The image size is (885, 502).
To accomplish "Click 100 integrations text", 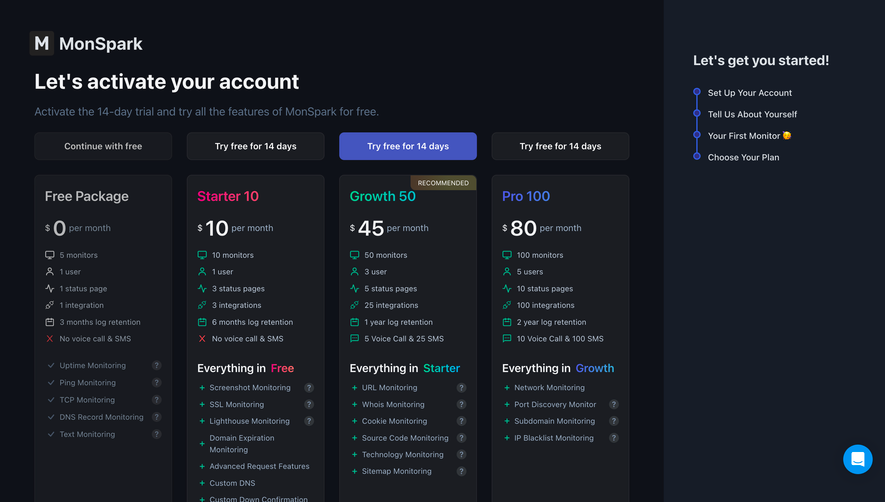I will 545,305.
